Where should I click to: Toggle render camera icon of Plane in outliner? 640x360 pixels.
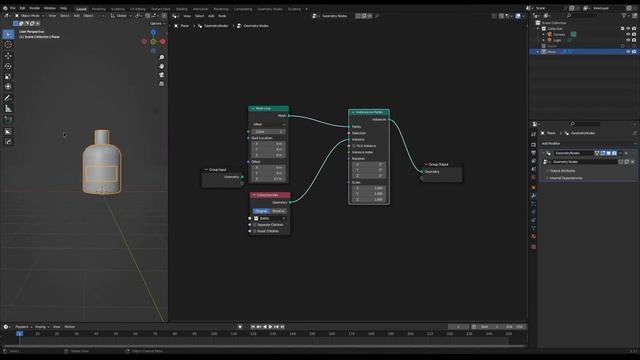634,52
